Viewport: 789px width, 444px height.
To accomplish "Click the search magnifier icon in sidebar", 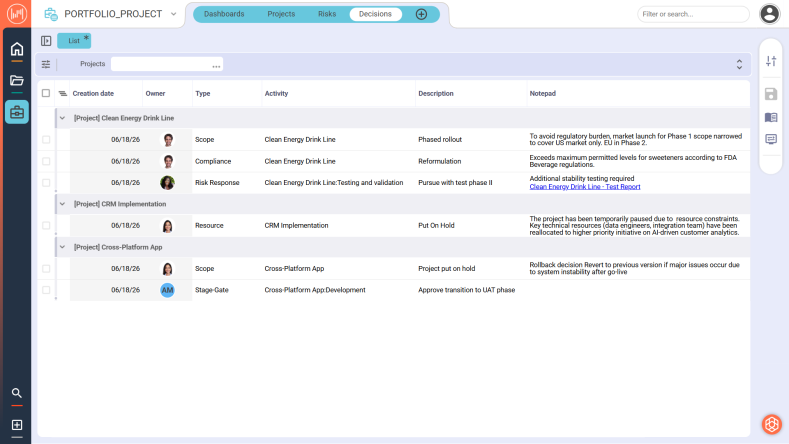I will [17, 393].
